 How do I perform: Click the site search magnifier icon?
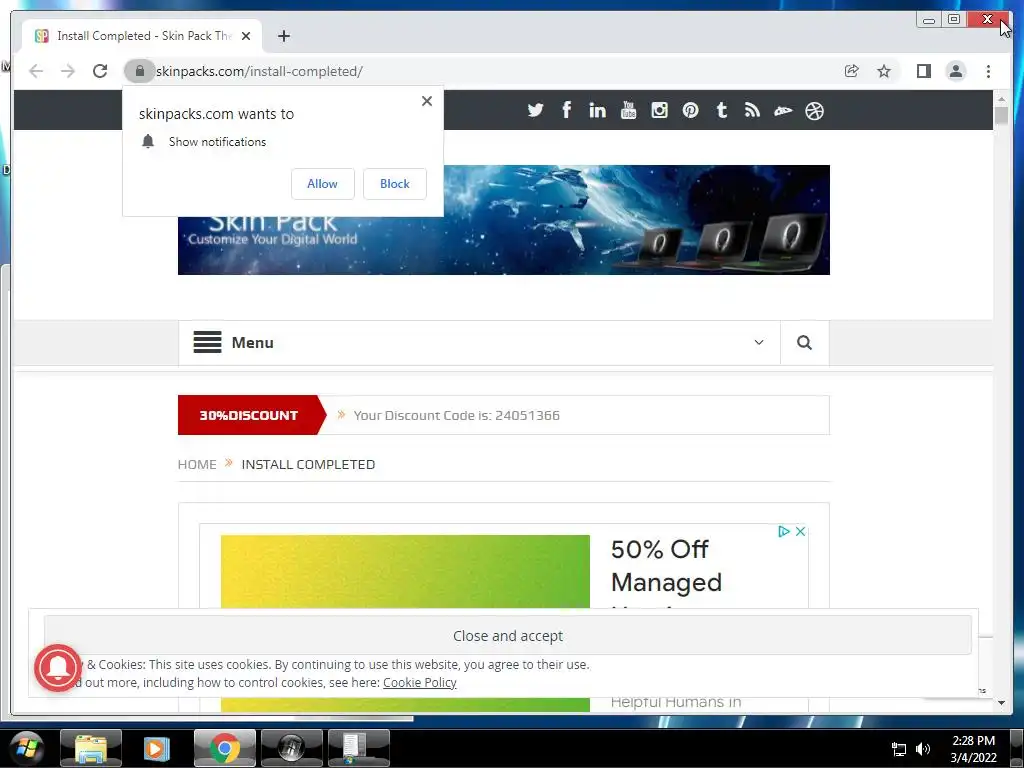tap(804, 342)
